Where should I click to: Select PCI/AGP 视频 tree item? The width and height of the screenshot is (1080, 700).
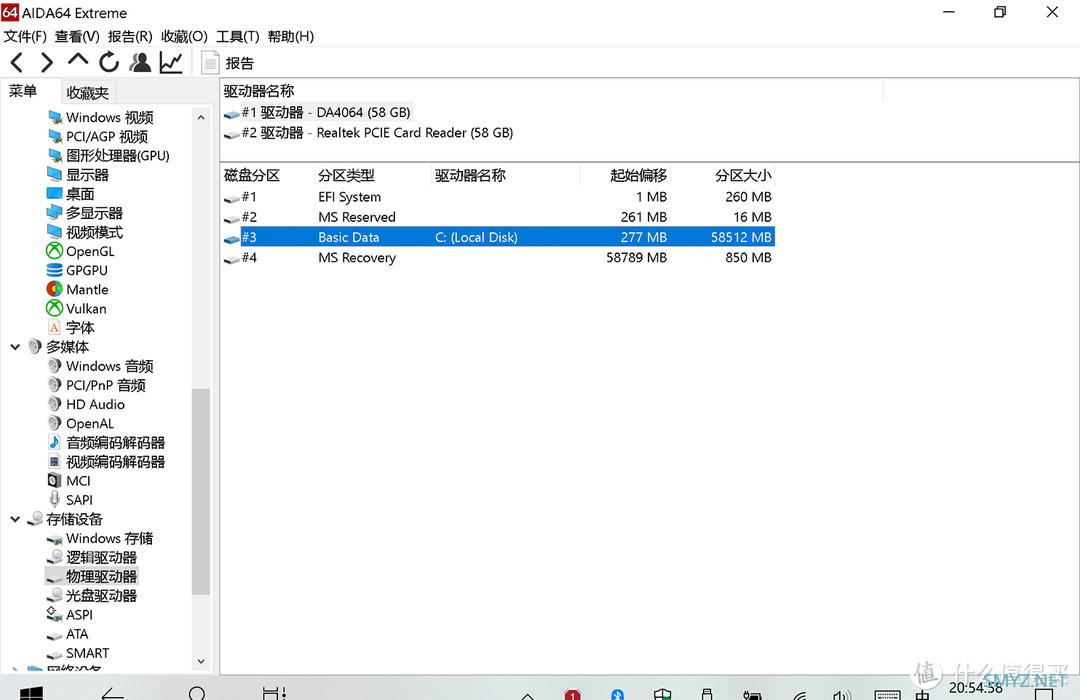(x=98, y=136)
